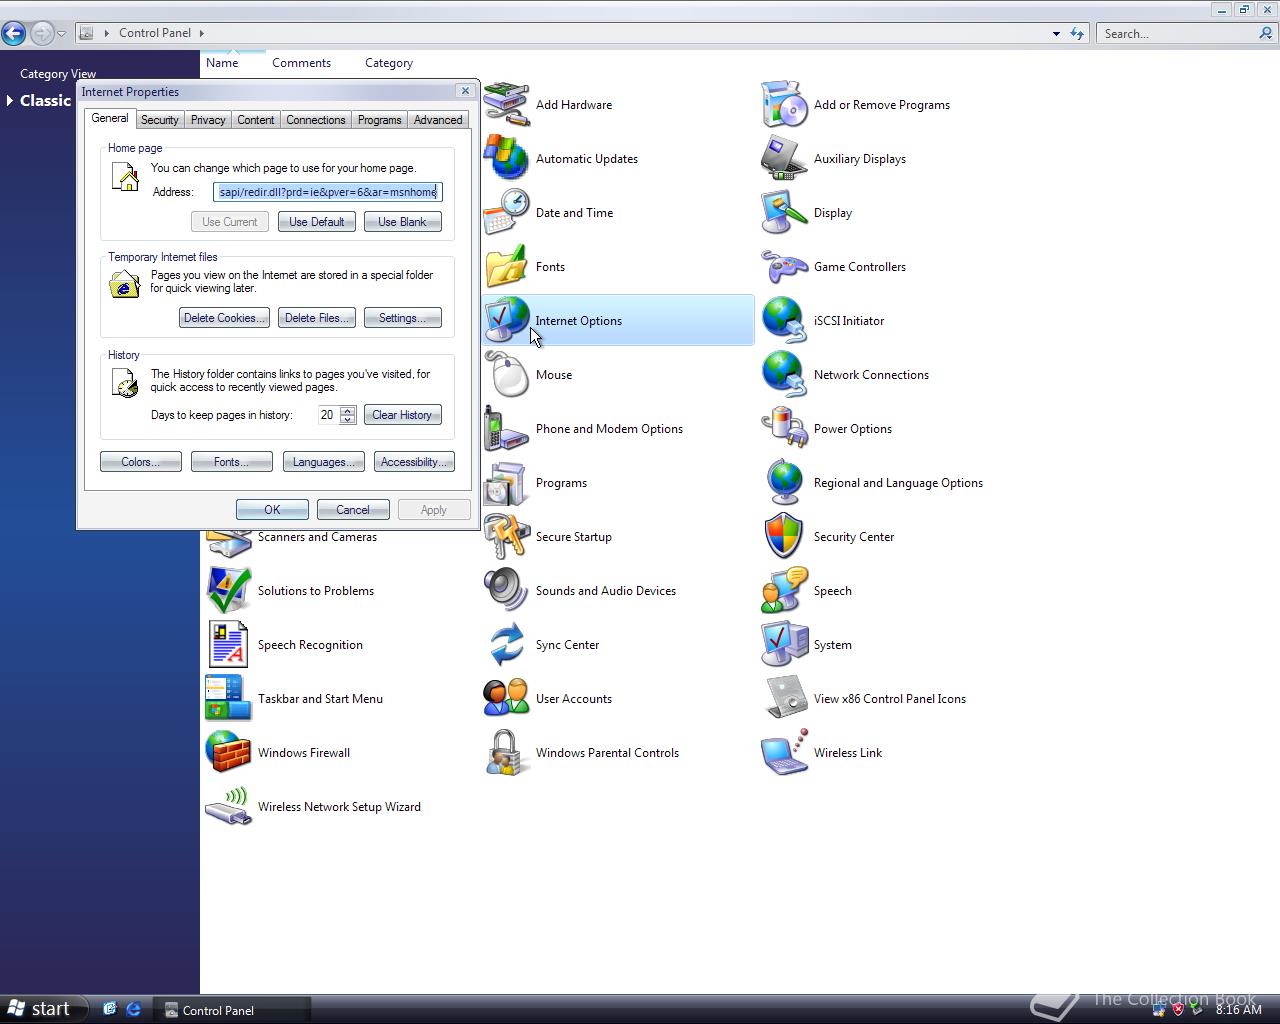Open the Display icon
The height and width of the screenshot is (1024, 1280).
(x=784, y=212)
